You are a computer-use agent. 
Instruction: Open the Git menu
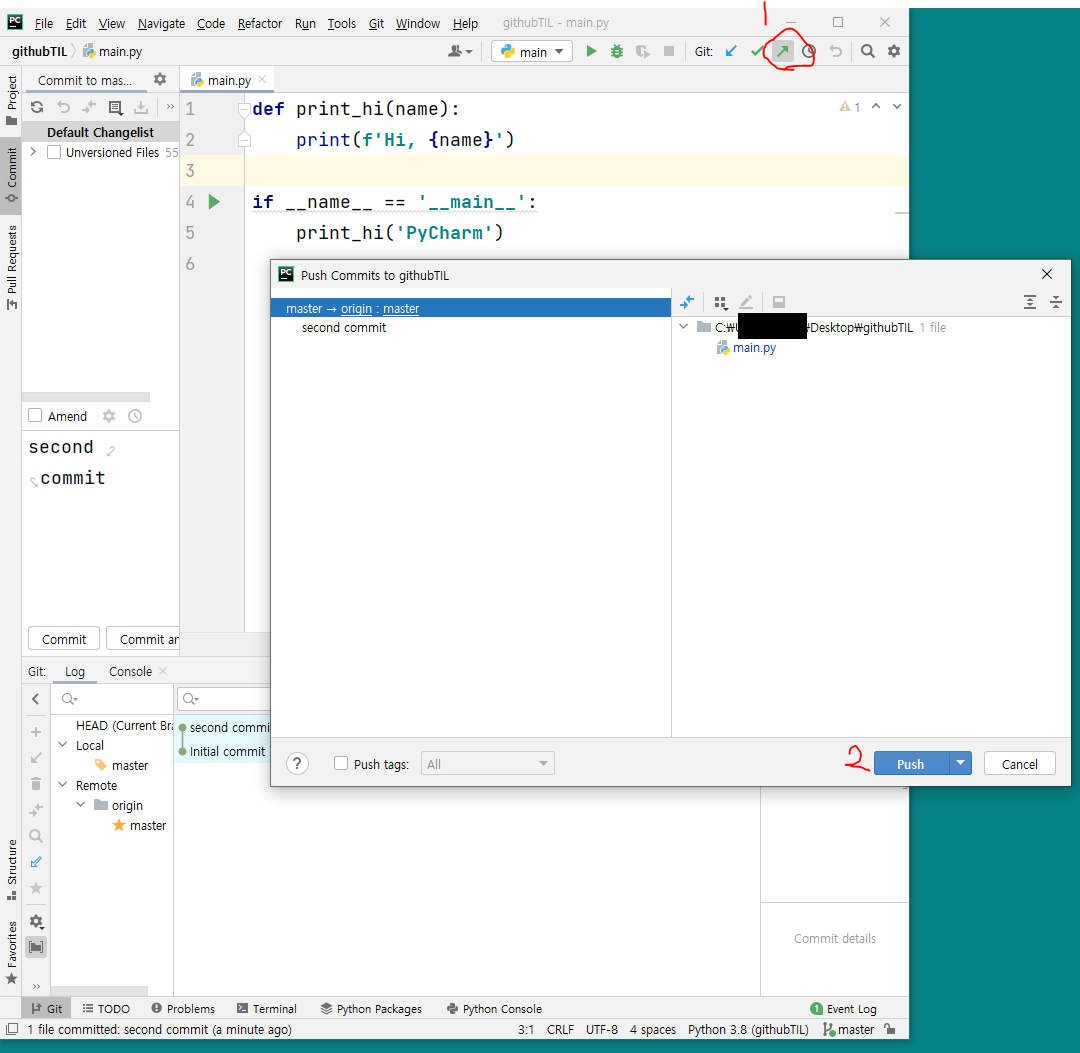click(376, 23)
